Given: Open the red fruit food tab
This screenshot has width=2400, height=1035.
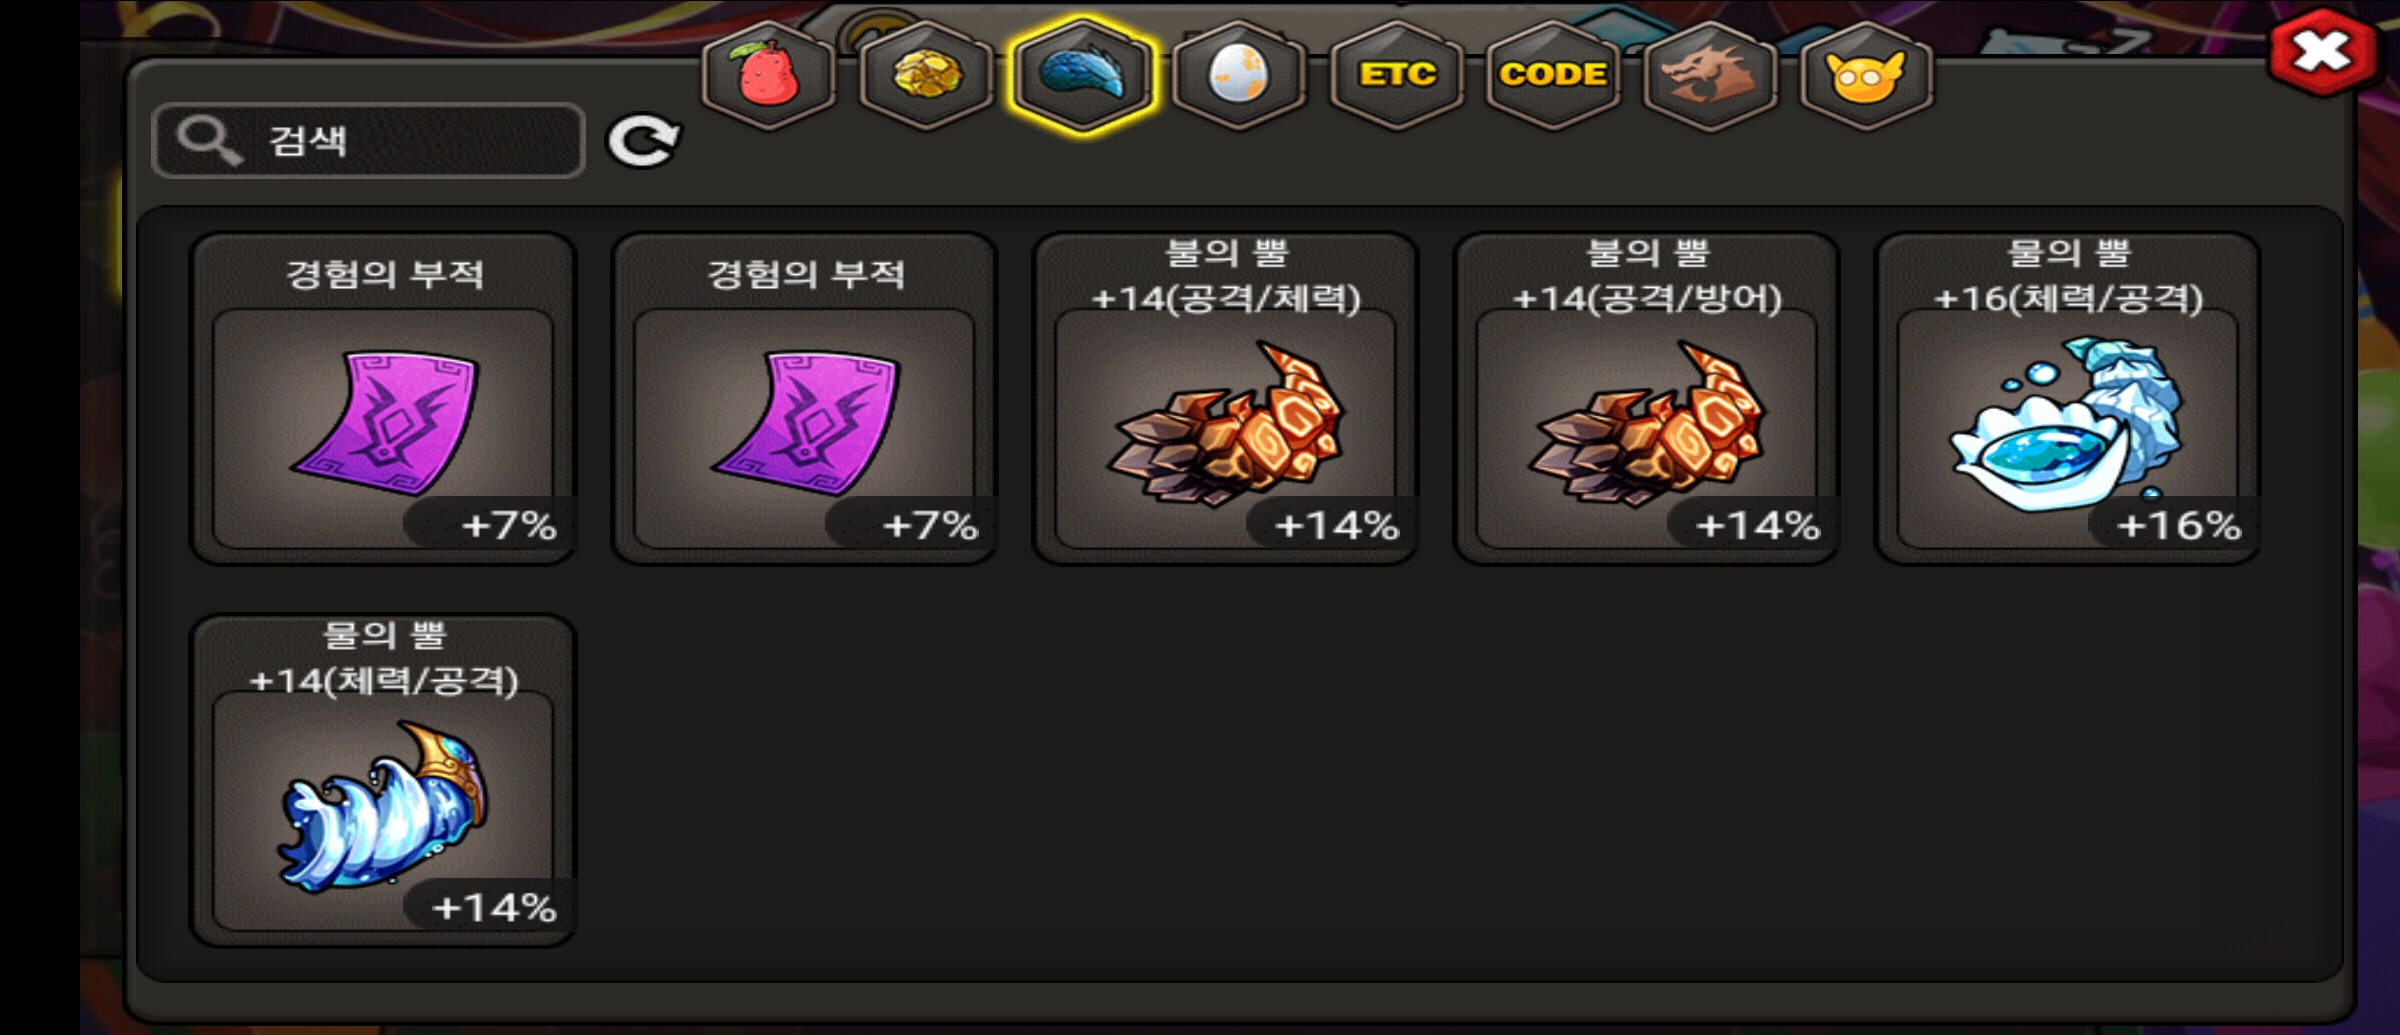Looking at the screenshot, I should point(768,75).
